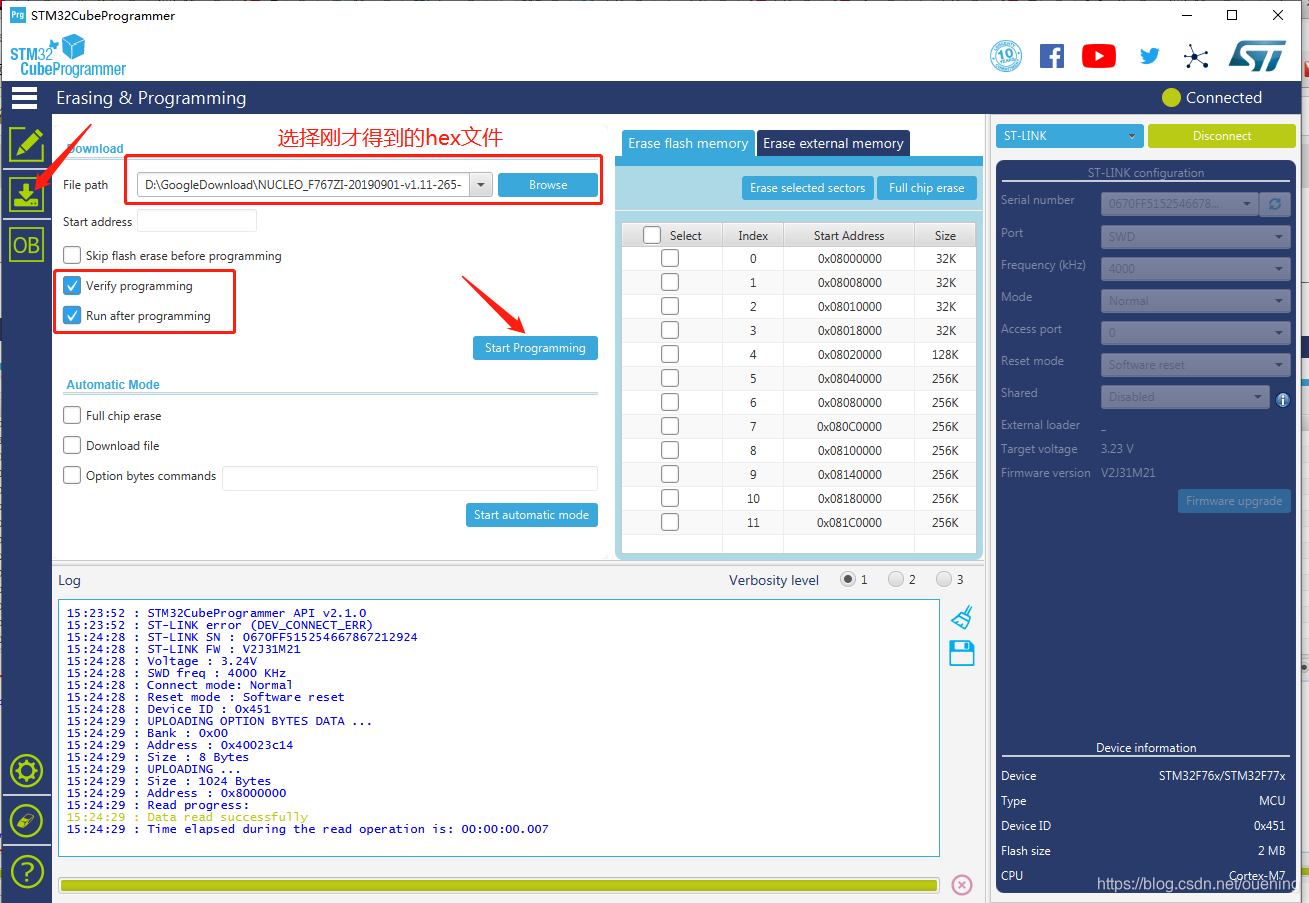Screen dimensions: 1309x903
Task: Open ST Twitter icon
Action: (x=1150, y=56)
